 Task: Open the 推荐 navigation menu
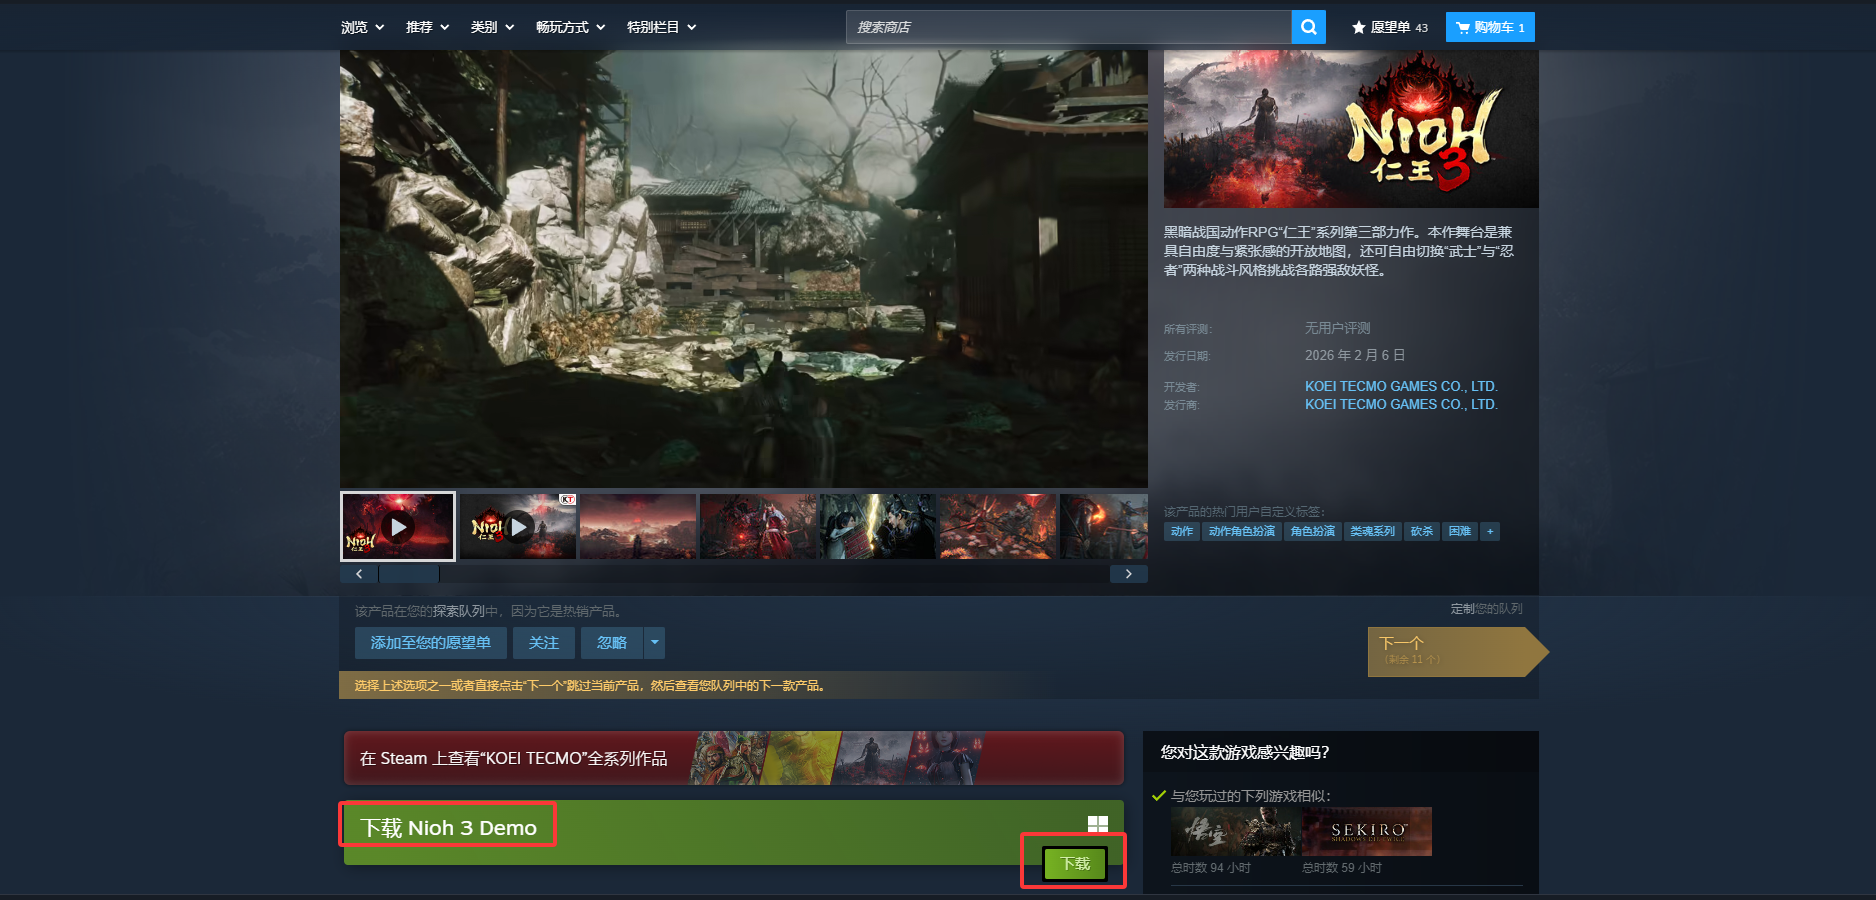click(427, 27)
